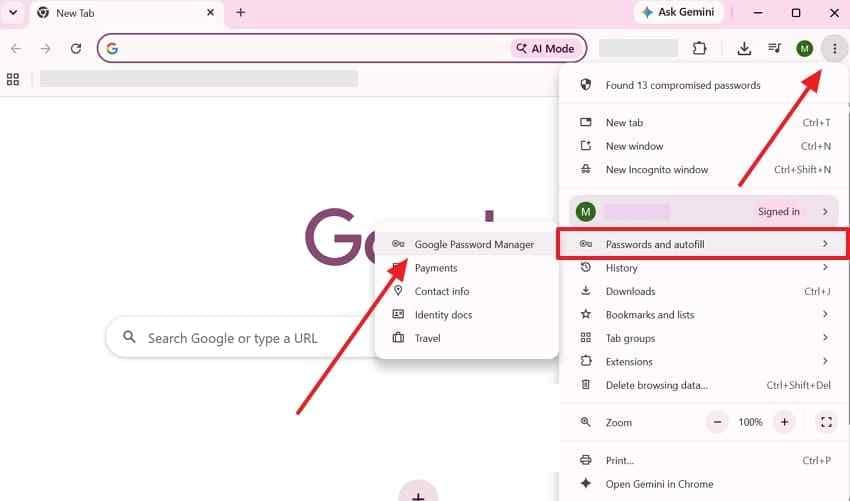
Task: Expand Passwords and autofill submenu
Action: point(703,244)
